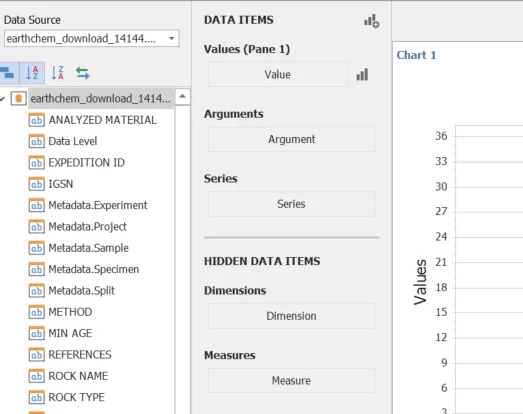Select the earthchem_download_1414 root node
The height and width of the screenshot is (414, 523).
pyautogui.click(x=101, y=99)
